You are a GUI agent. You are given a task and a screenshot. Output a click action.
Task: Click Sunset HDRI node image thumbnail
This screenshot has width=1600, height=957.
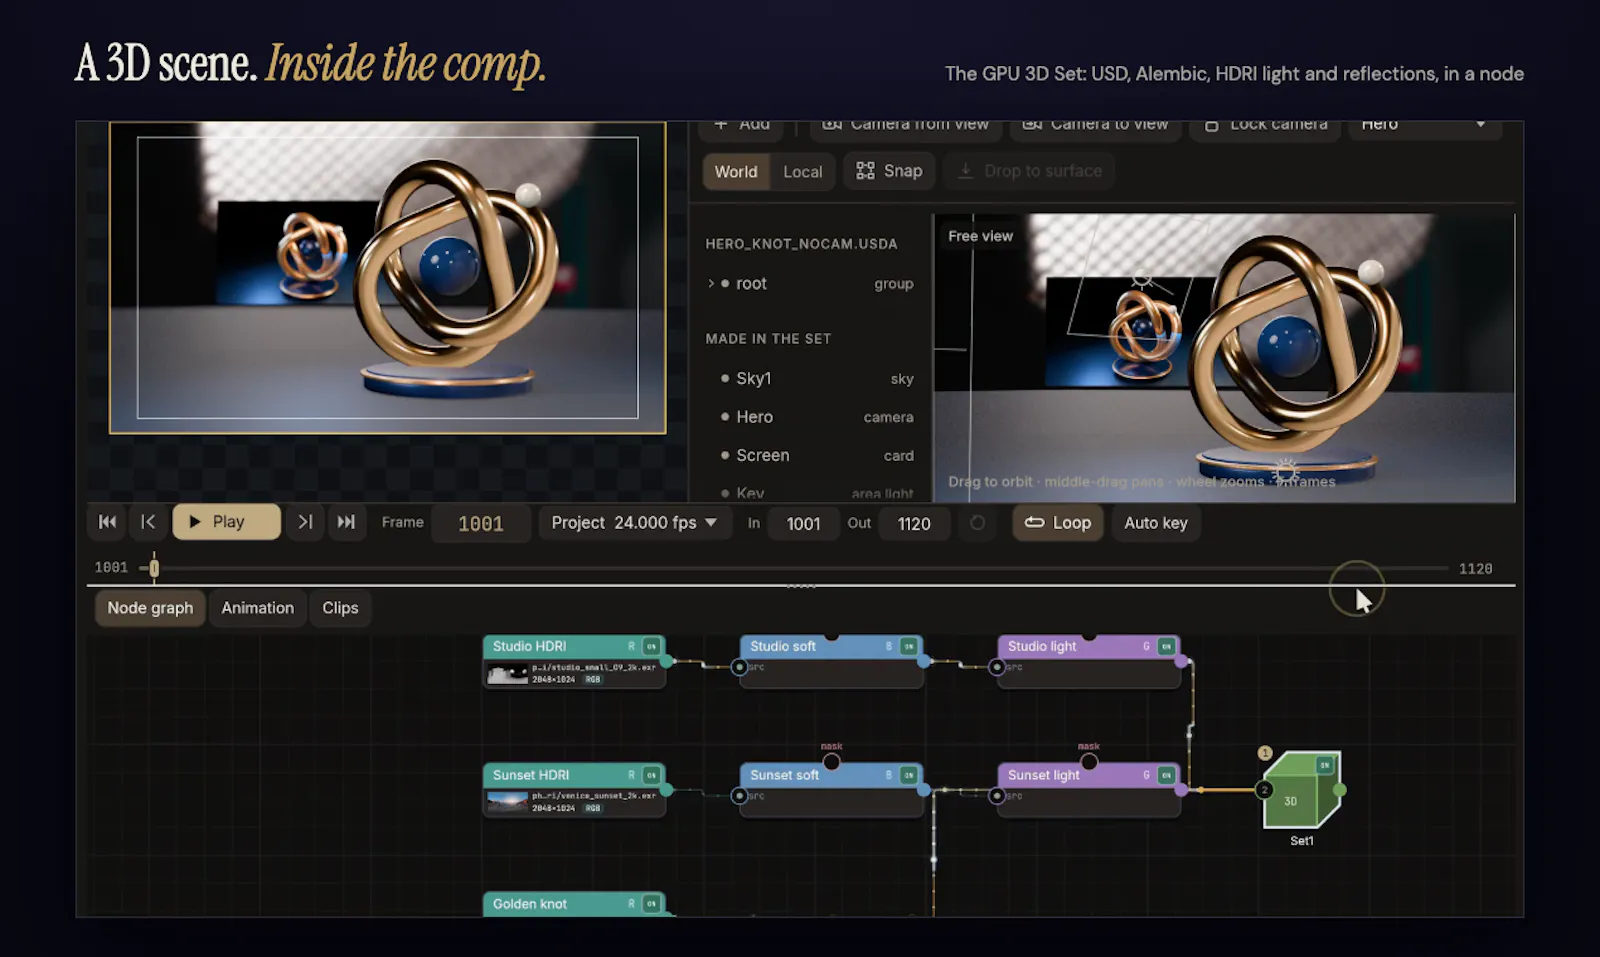click(507, 802)
